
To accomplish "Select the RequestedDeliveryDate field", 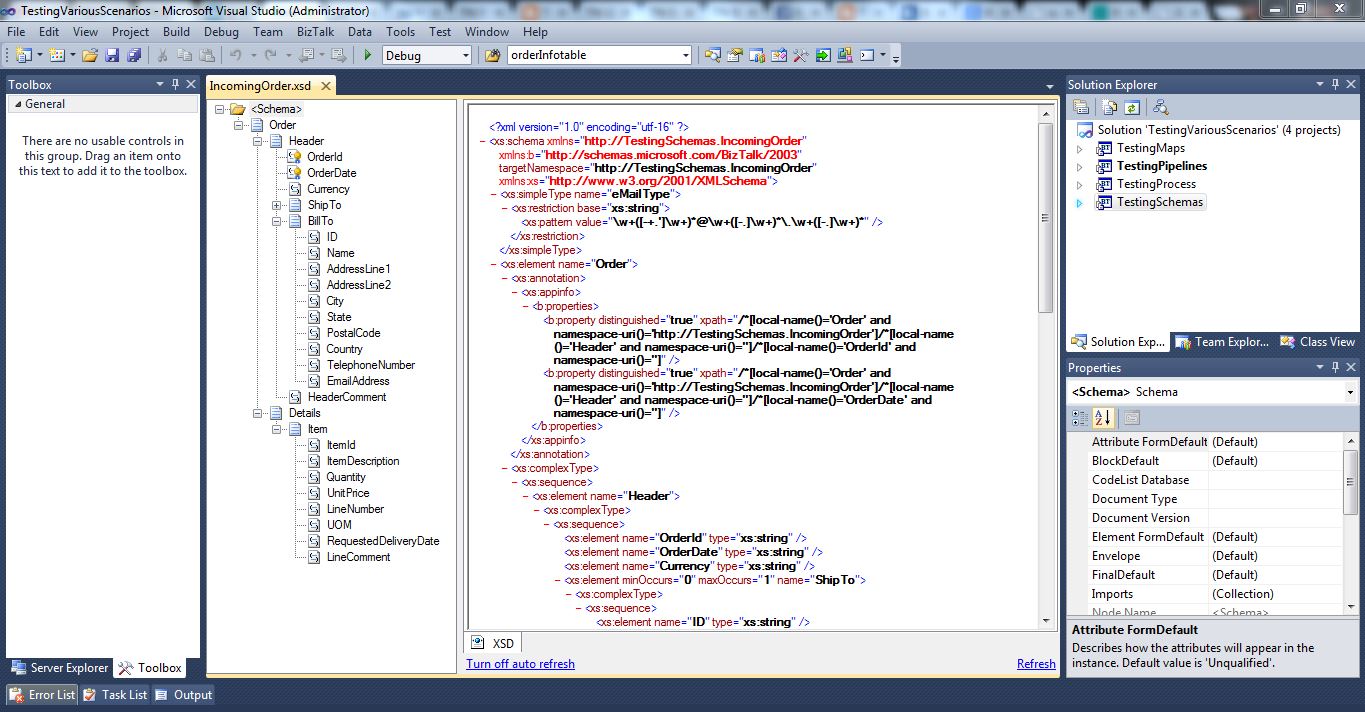I will [x=383, y=541].
